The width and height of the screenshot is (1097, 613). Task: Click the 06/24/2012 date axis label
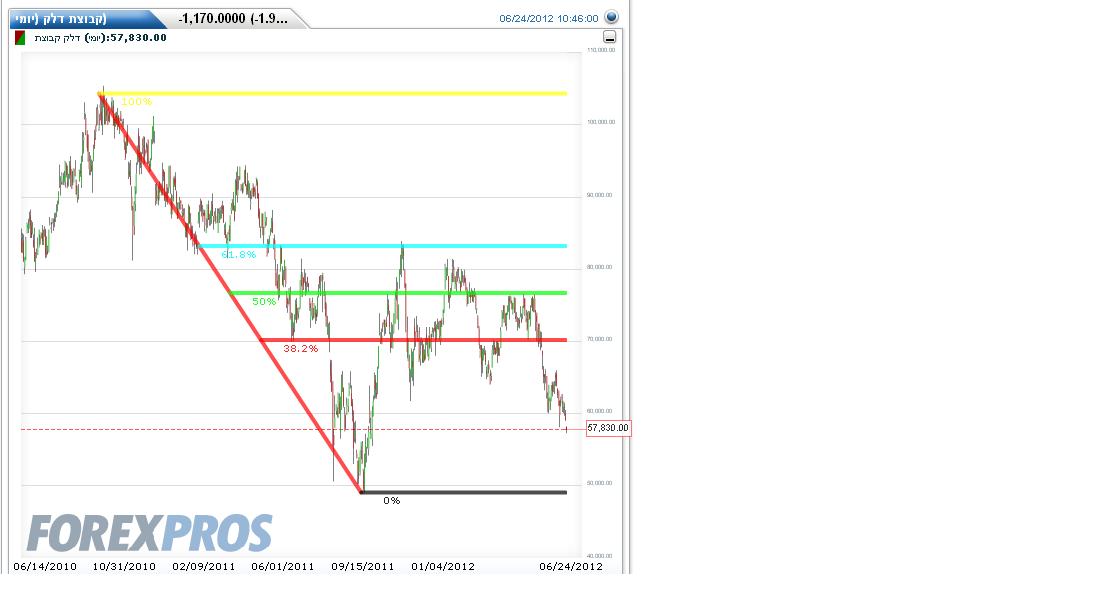[x=571, y=566]
